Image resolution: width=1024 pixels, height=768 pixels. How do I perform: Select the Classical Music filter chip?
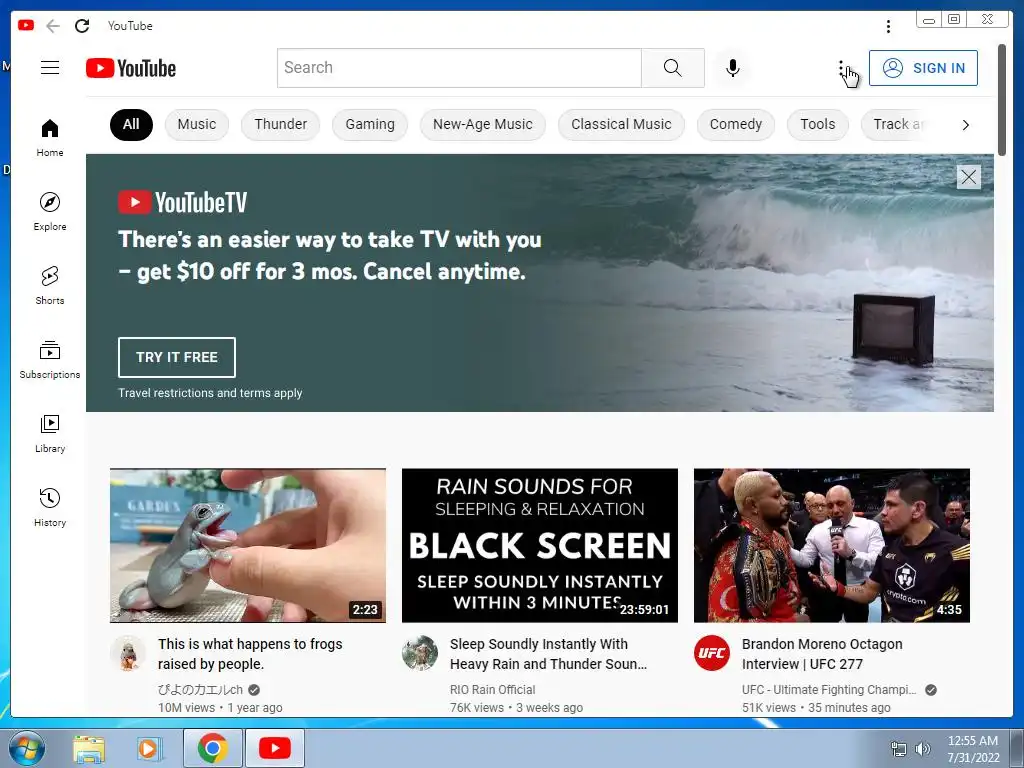click(x=621, y=125)
